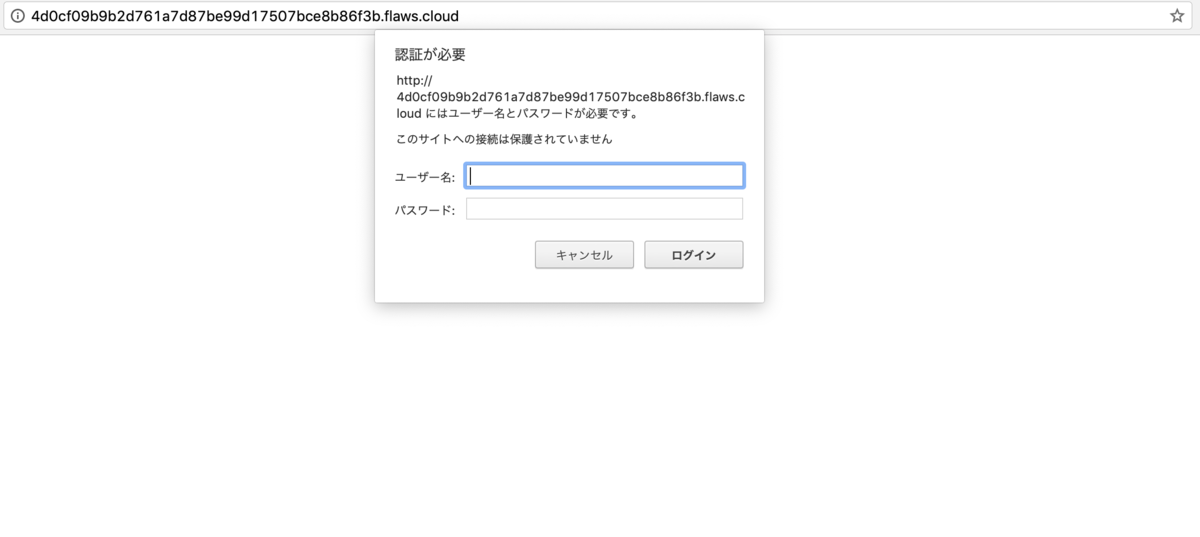The height and width of the screenshot is (537, 1200).
Task: Click the 認証が必要 dialog title
Action: click(x=430, y=54)
